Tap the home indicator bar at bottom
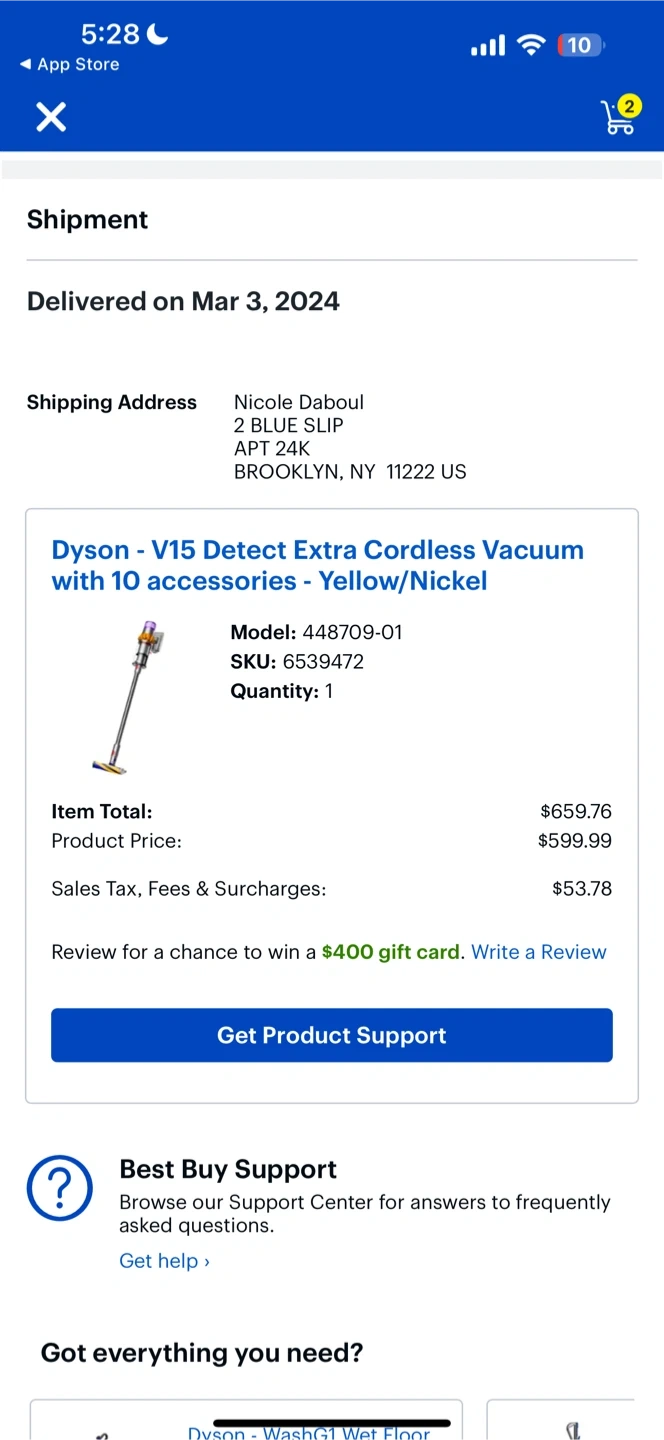Viewport: 664px width, 1440px height. tap(332, 1423)
